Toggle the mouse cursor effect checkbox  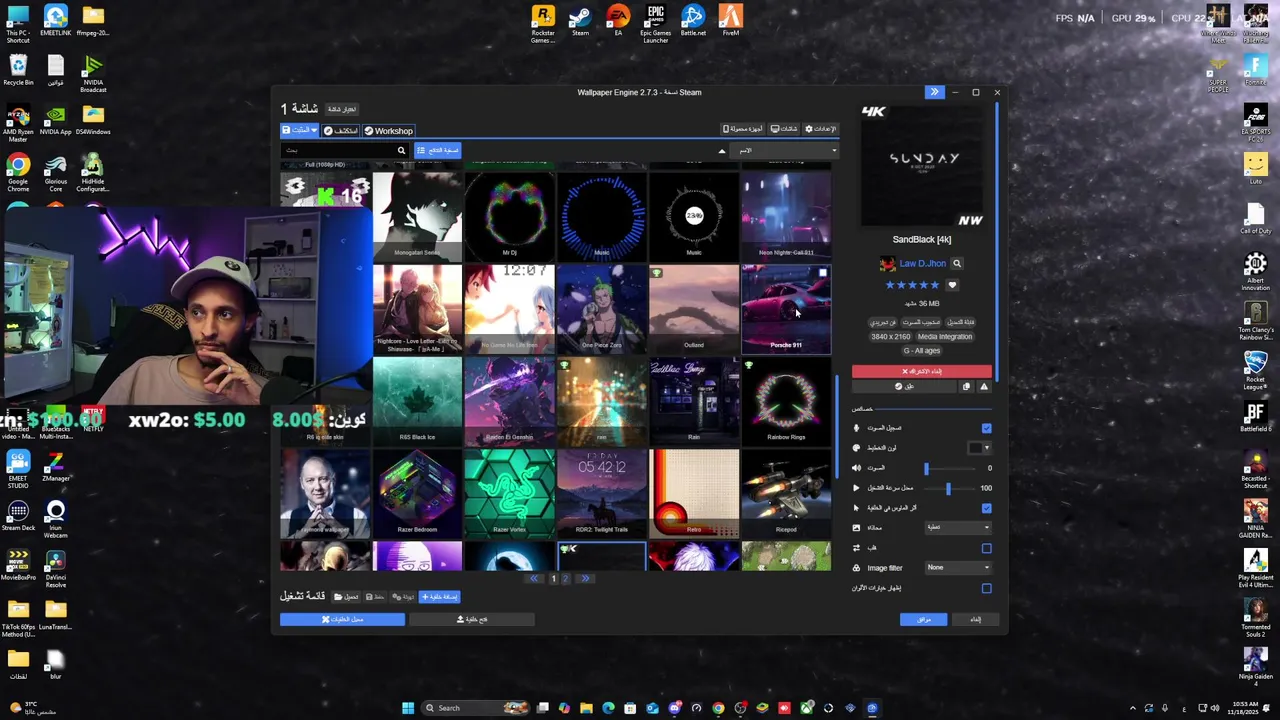pos(986,508)
